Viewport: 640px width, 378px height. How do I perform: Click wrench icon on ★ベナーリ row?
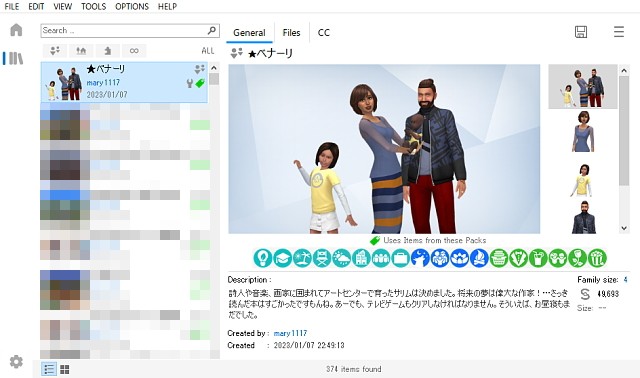[x=189, y=84]
